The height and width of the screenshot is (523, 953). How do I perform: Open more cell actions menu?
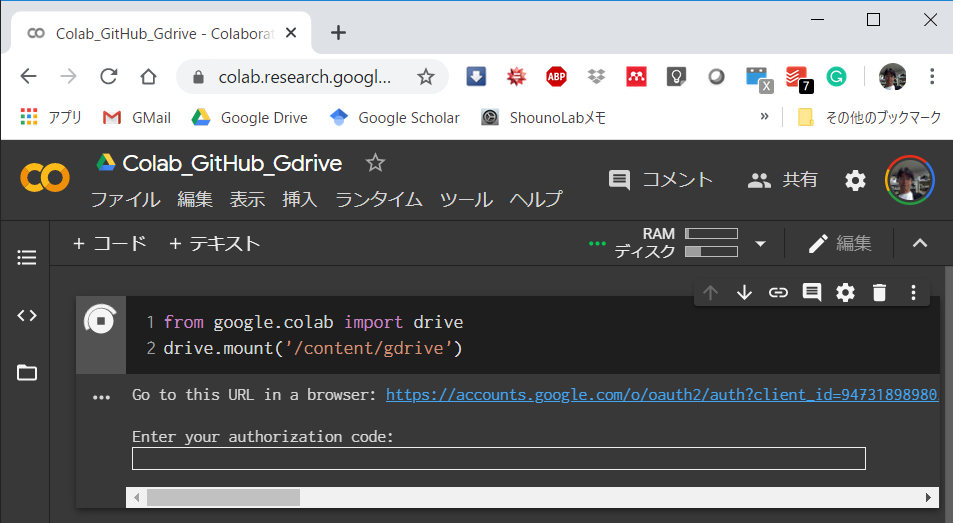pyautogui.click(x=913, y=293)
